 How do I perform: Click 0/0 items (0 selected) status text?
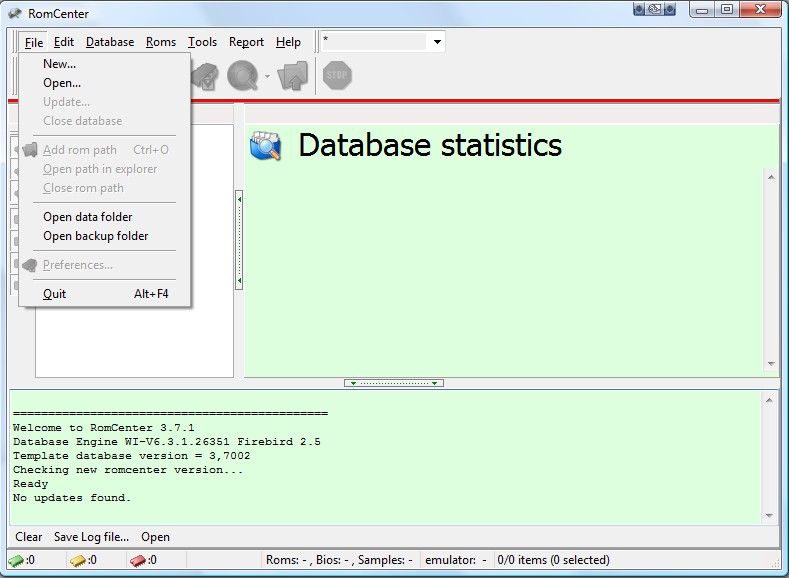pos(554,560)
